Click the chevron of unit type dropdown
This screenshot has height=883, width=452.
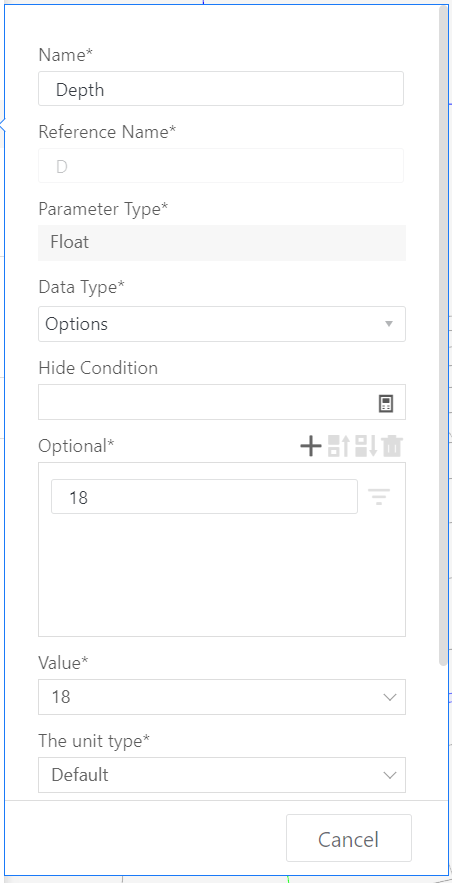click(390, 775)
